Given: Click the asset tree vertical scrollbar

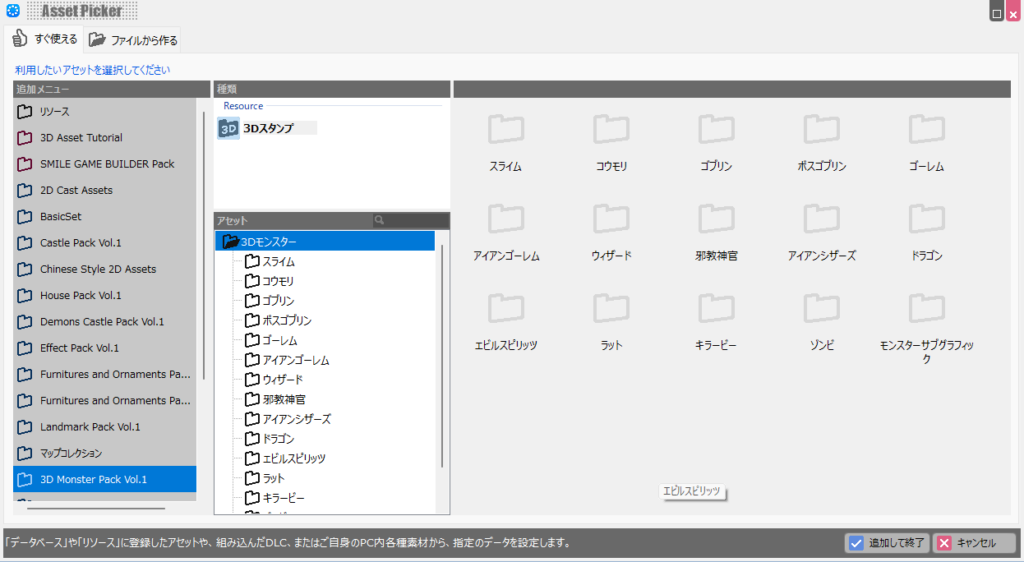Looking at the screenshot, I should [442, 350].
